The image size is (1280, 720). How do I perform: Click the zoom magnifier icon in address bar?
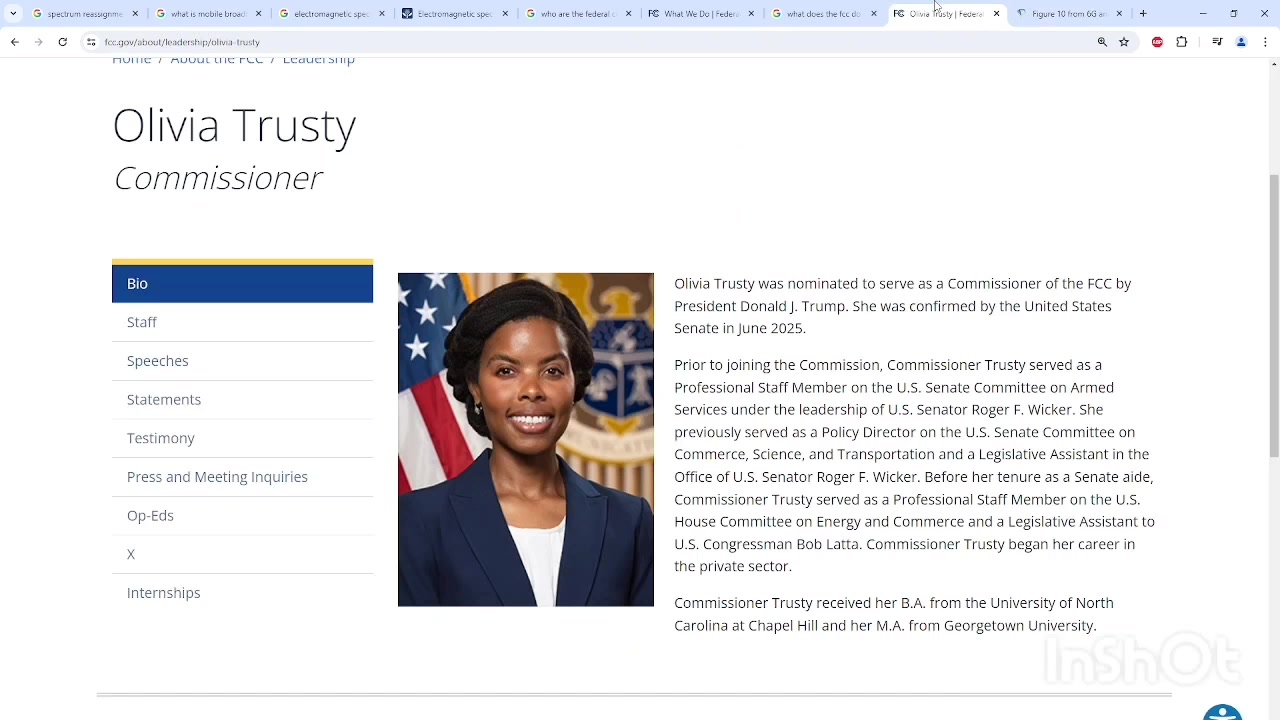pos(1102,42)
